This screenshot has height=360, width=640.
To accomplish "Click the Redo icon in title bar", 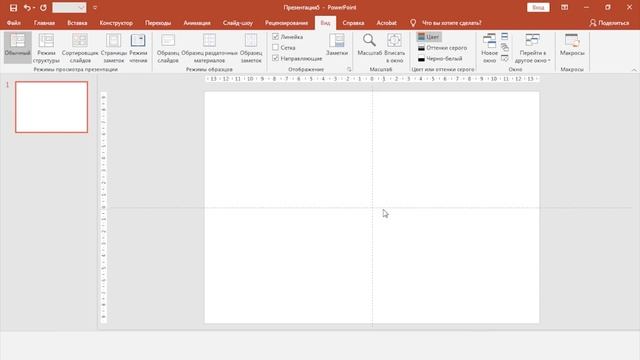I will [43, 8].
